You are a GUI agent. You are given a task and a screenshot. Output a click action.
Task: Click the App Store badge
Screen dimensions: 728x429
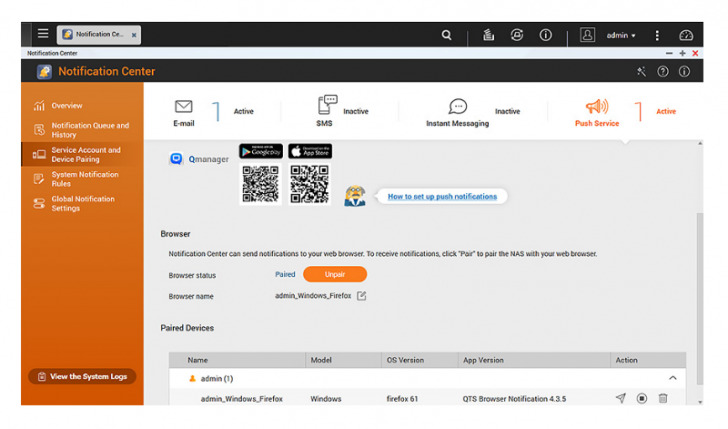[310, 151]
